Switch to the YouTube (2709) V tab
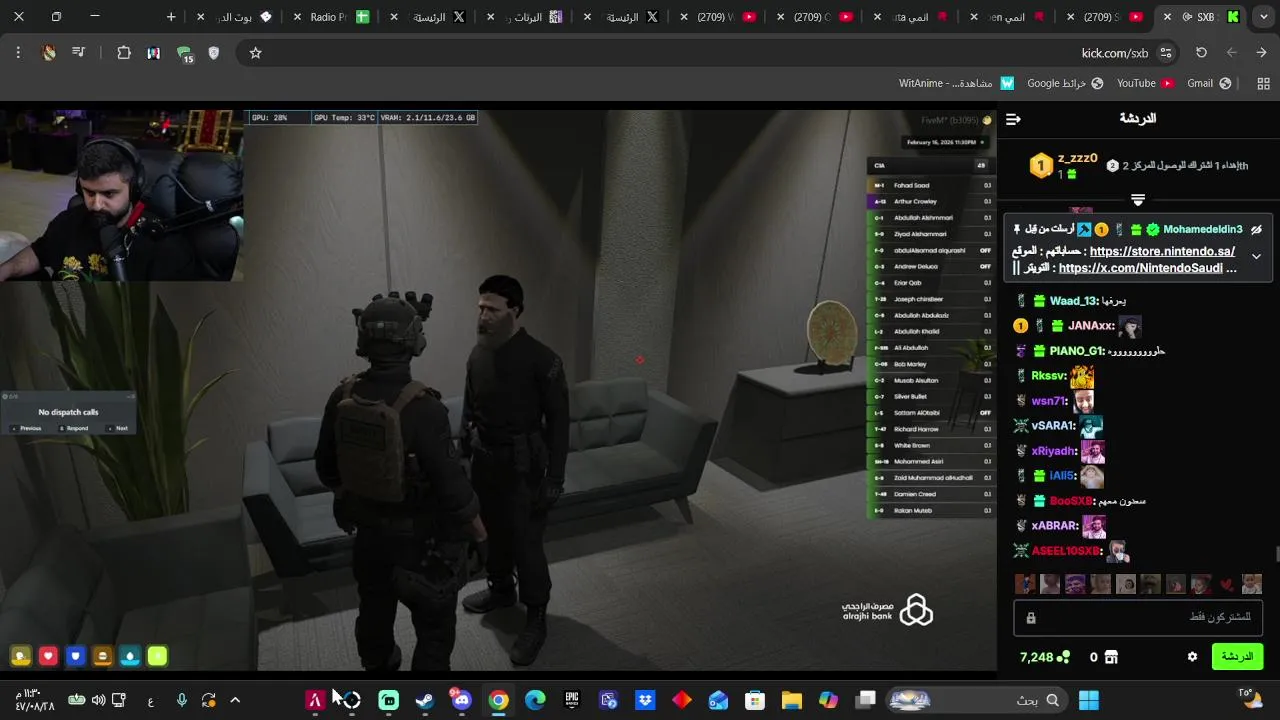 tap(718, 17)
